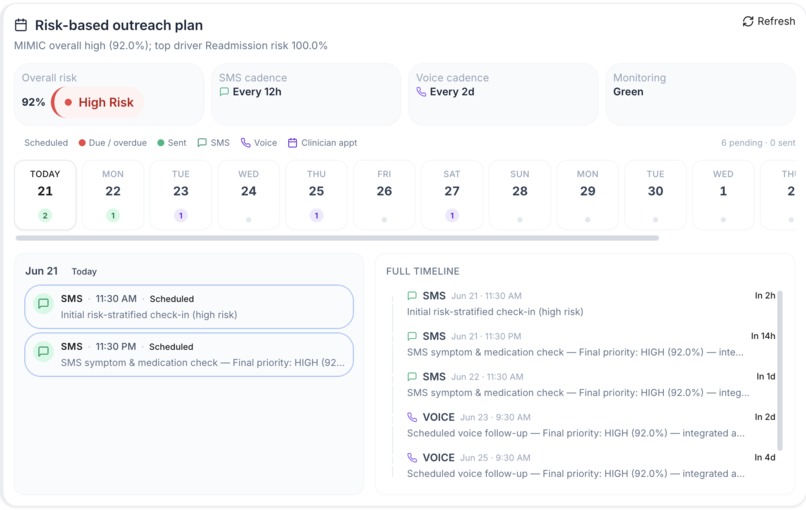Viewport: 806px width, 510px height.
Task: Click the High Risk badge
Action: click(x=98, y=102)
